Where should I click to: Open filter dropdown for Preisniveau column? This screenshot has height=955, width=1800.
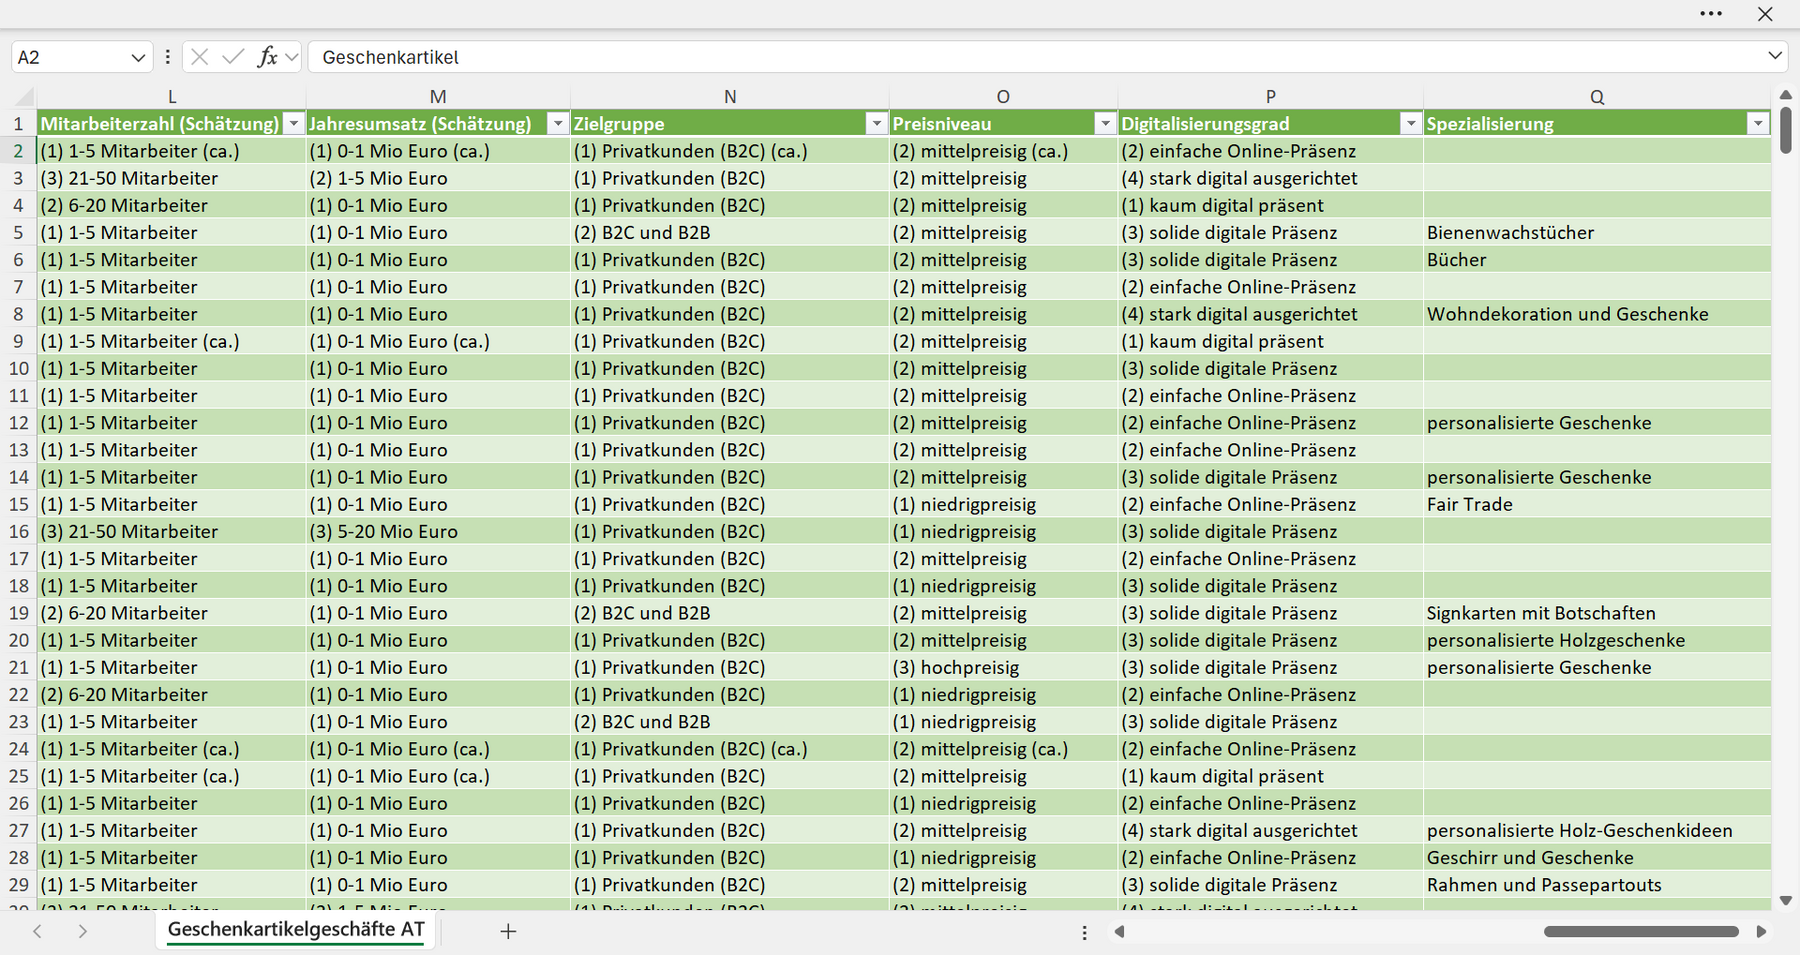tap(1105, 124)
